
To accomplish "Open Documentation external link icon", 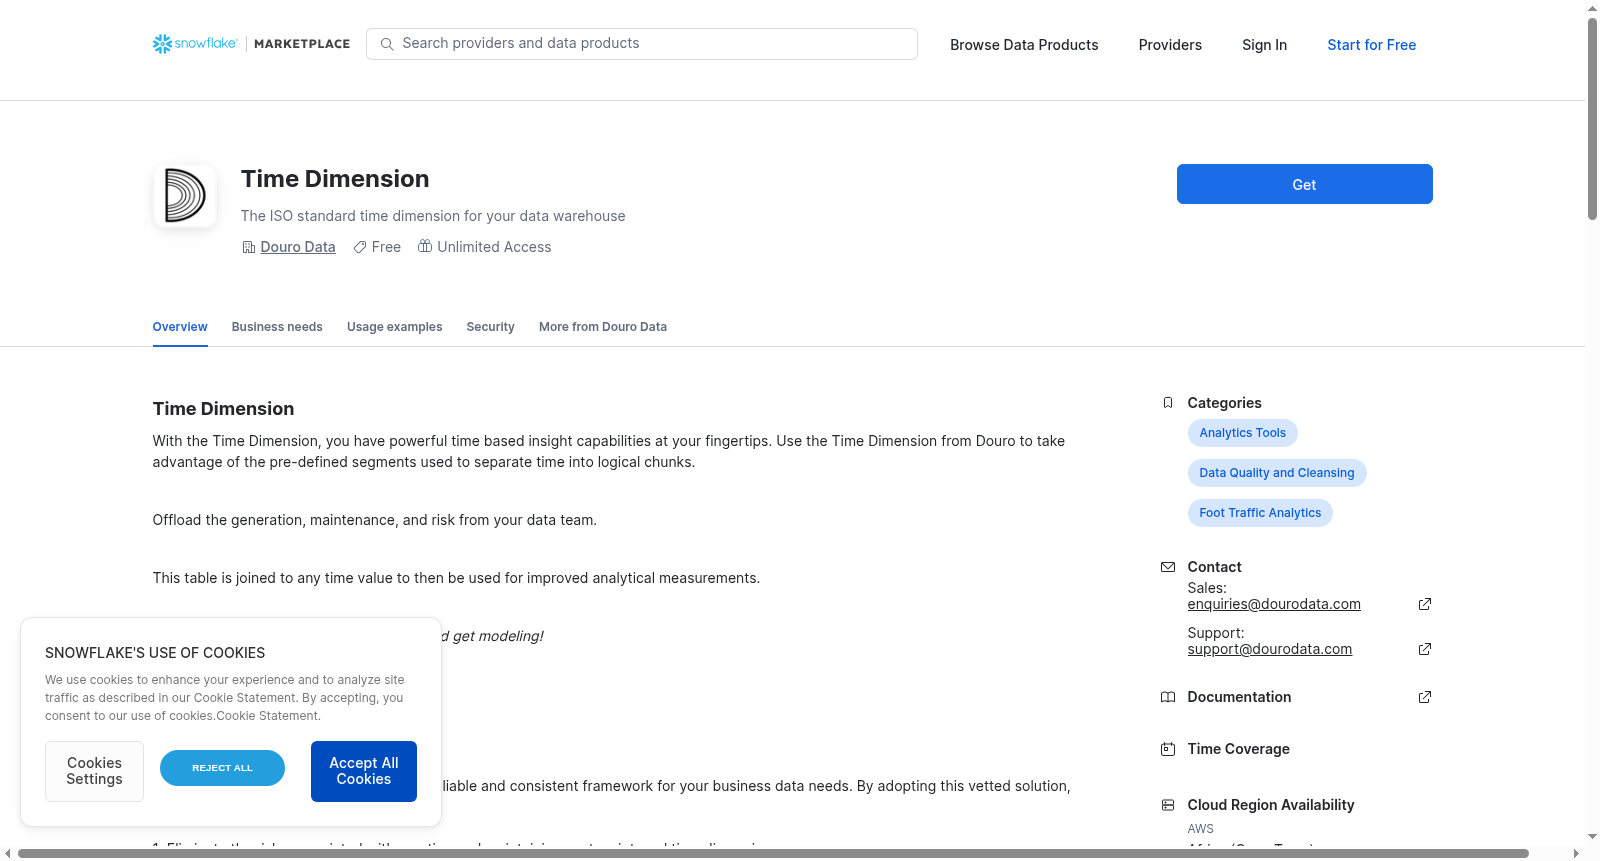I will click(1425, 697).
